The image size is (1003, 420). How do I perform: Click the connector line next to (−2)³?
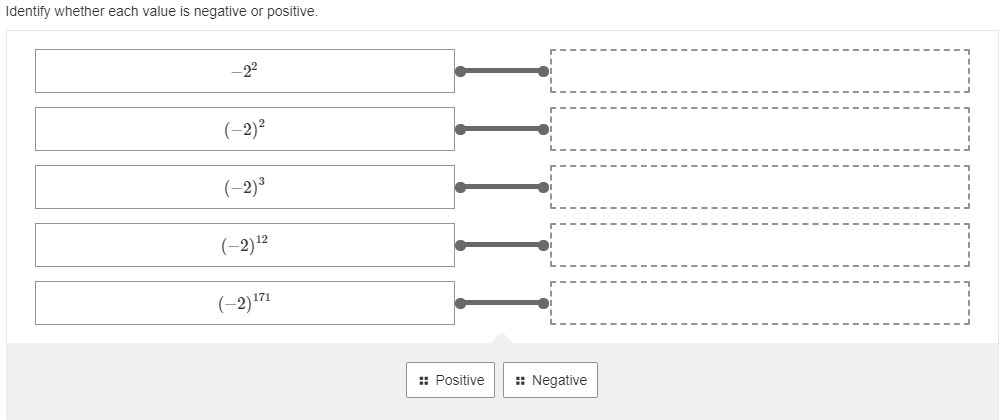point(501,187)
